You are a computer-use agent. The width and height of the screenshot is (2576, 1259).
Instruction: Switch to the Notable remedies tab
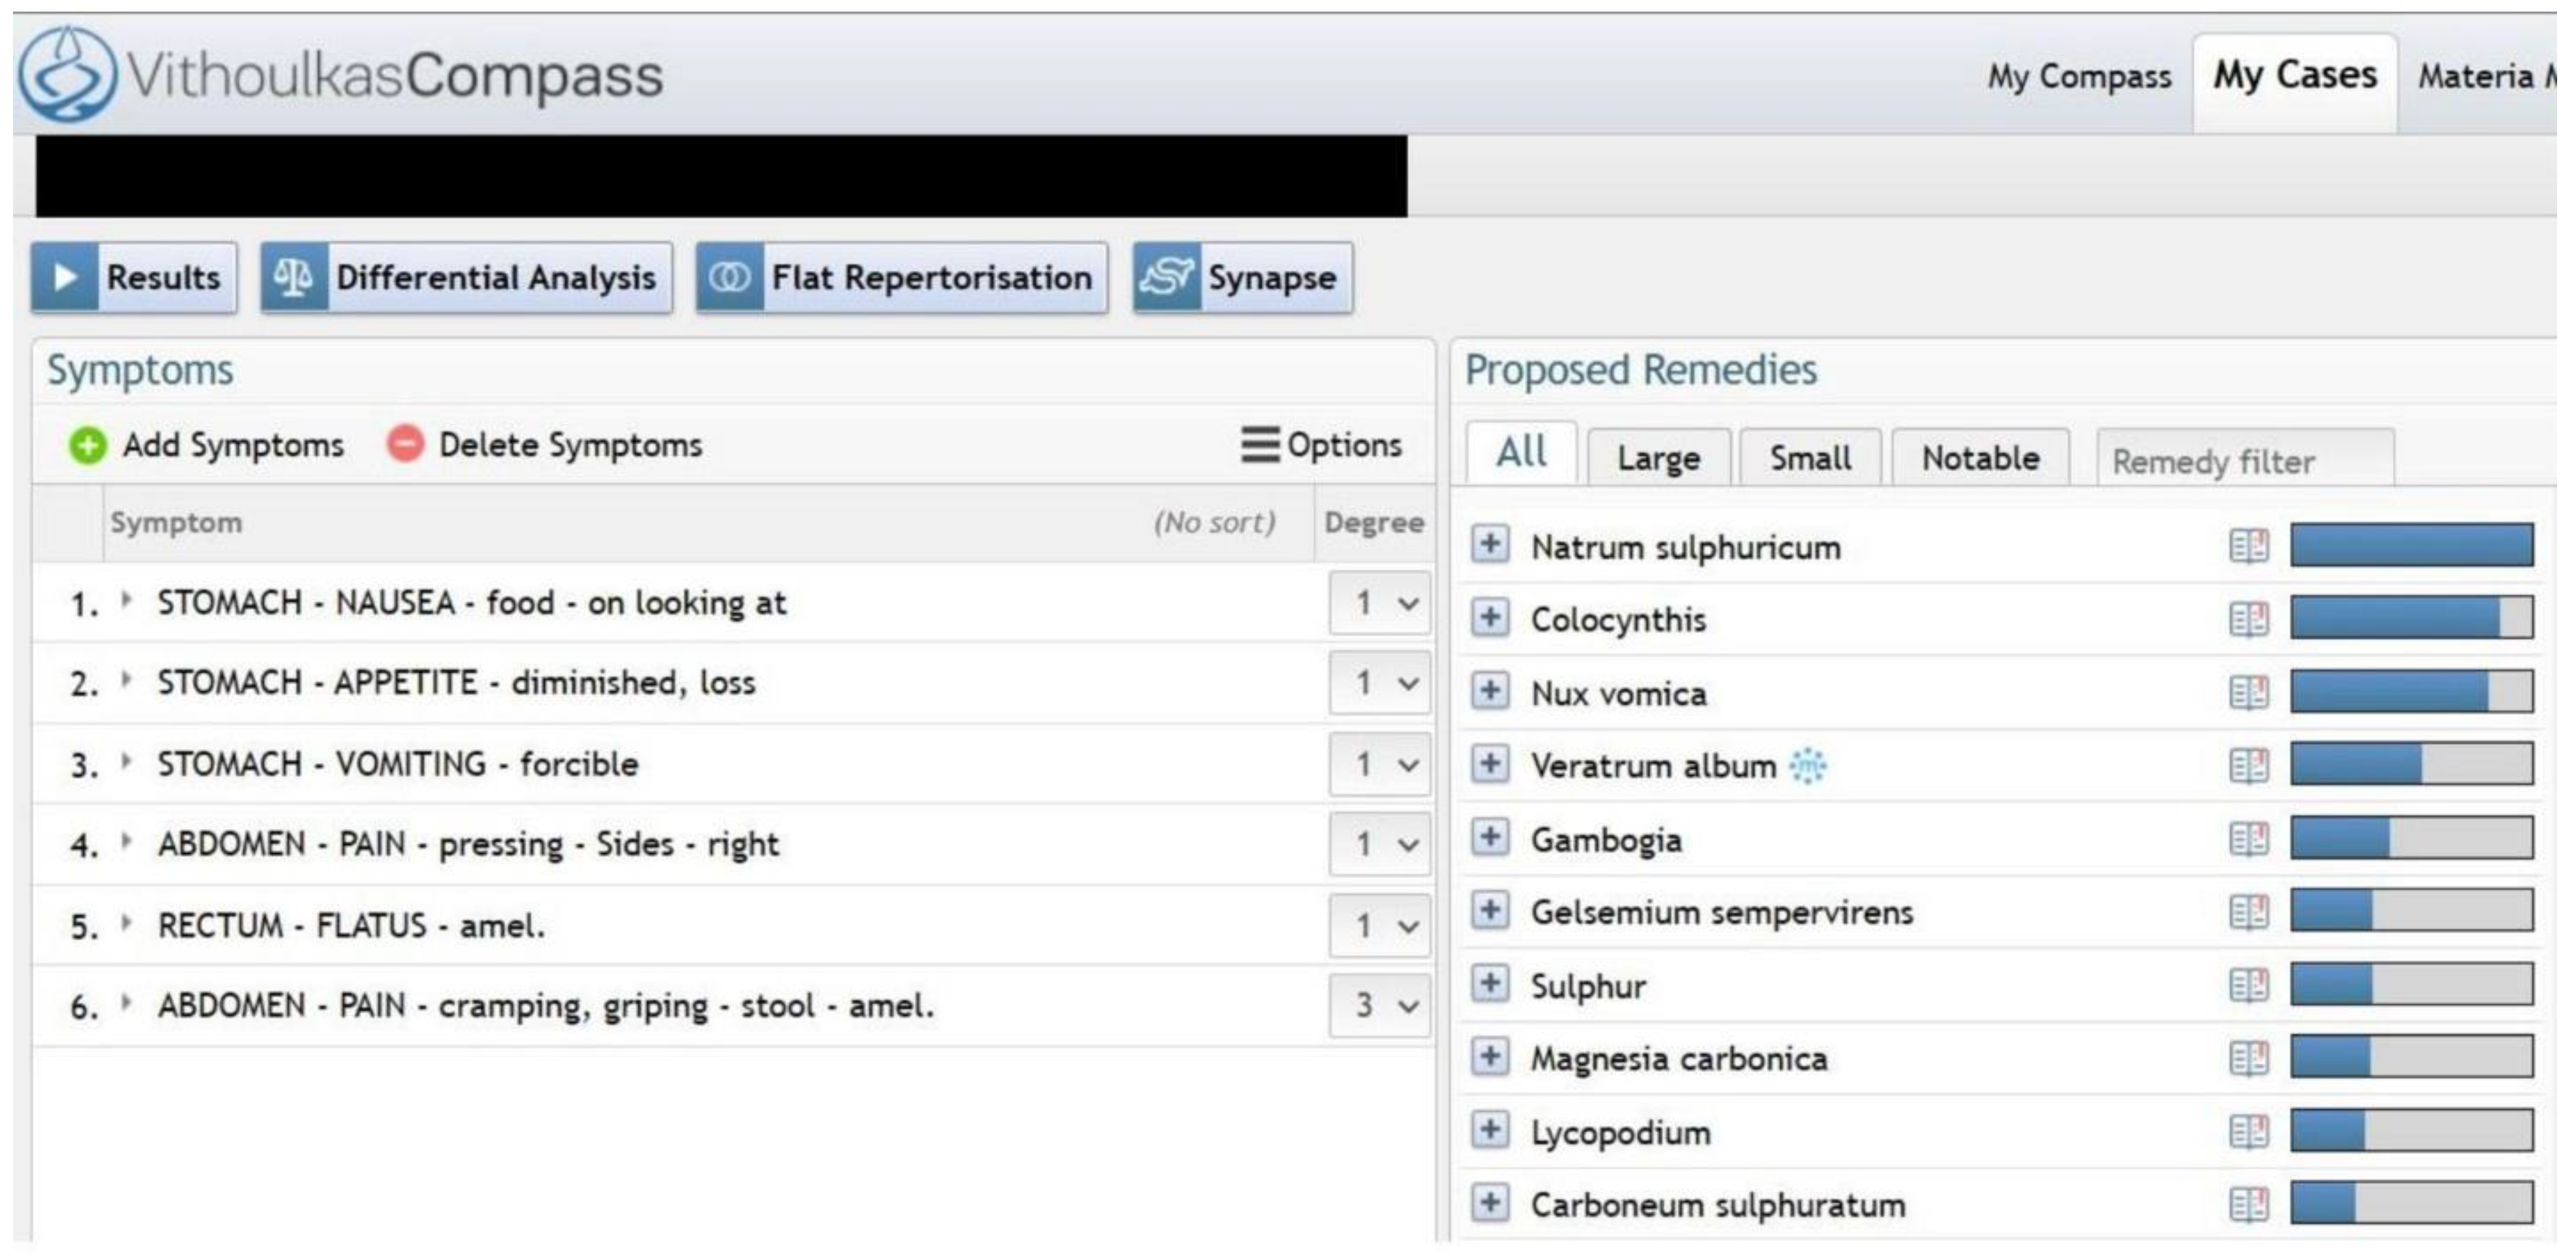tap(1980, 458)
